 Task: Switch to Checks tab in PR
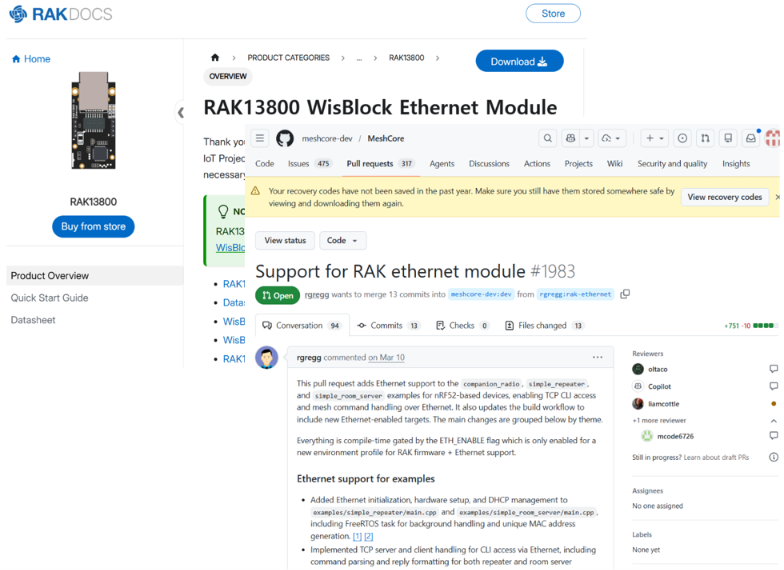pyautogui.click(x=462, y=326)
